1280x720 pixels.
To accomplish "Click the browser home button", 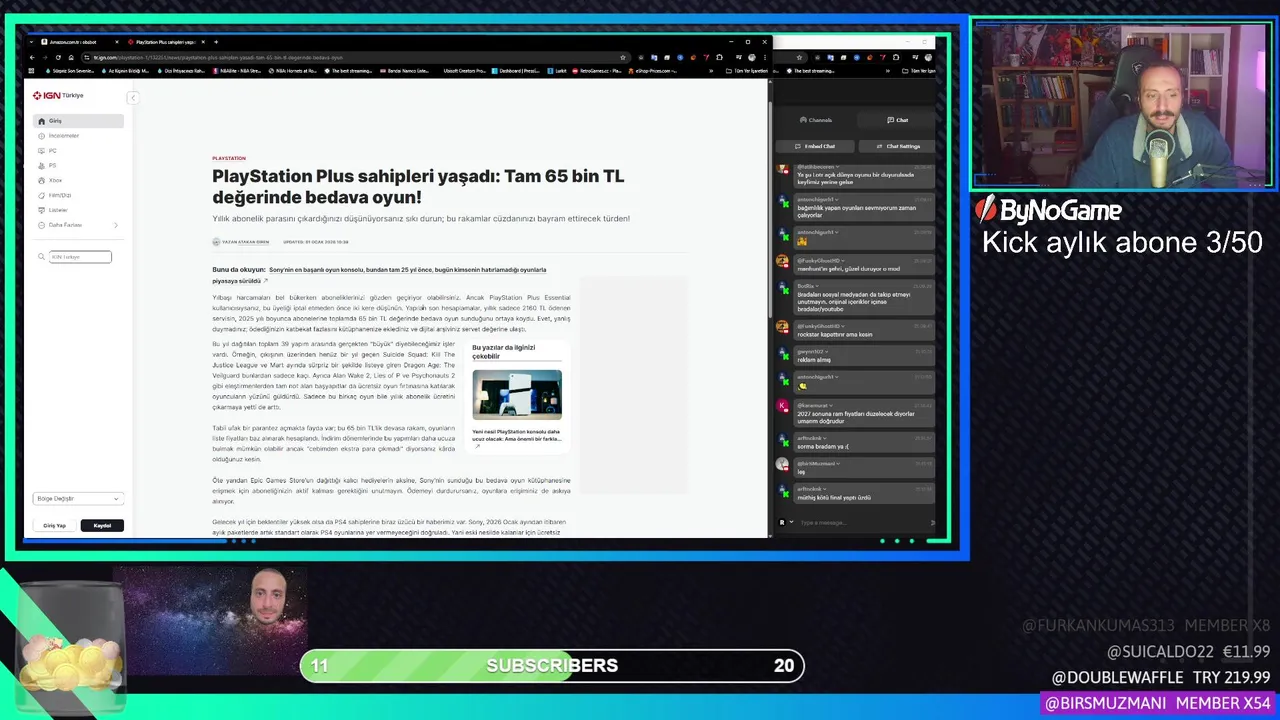I will pos(71,57).
